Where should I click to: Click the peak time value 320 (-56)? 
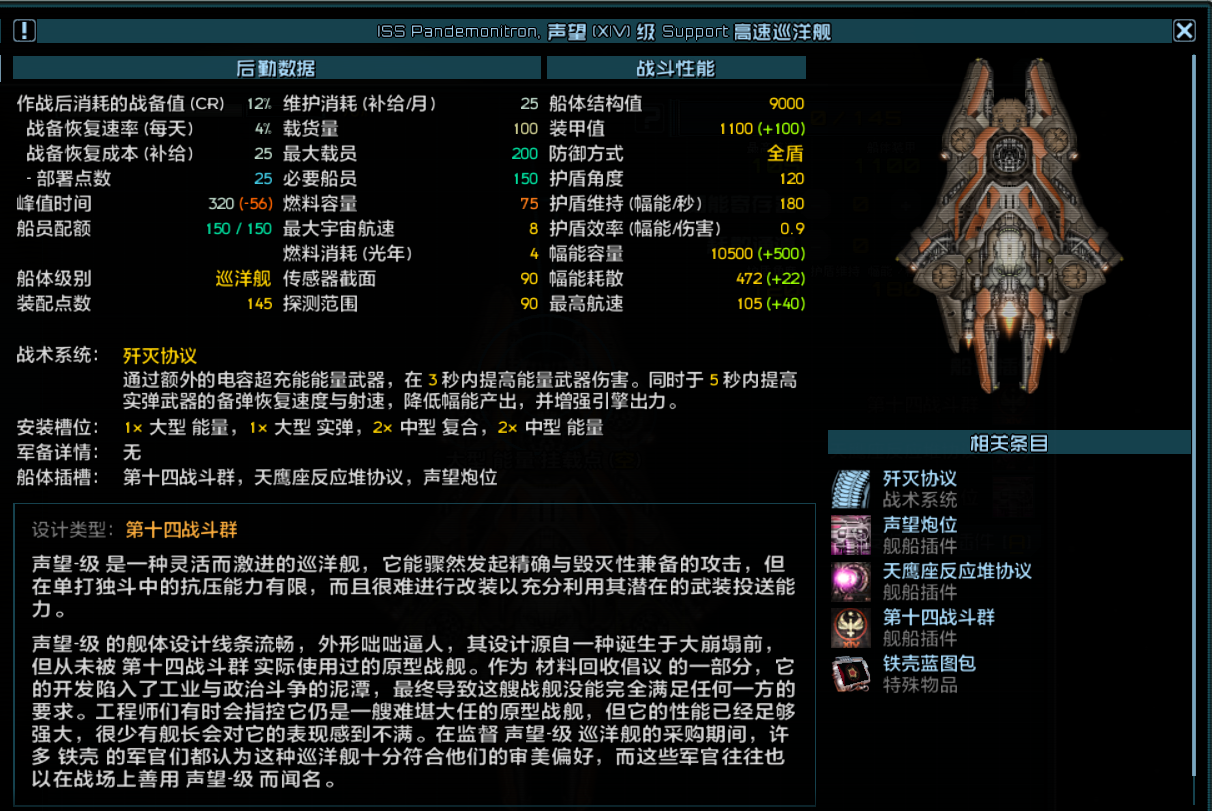pyautogui.click(x=240, y=203)
